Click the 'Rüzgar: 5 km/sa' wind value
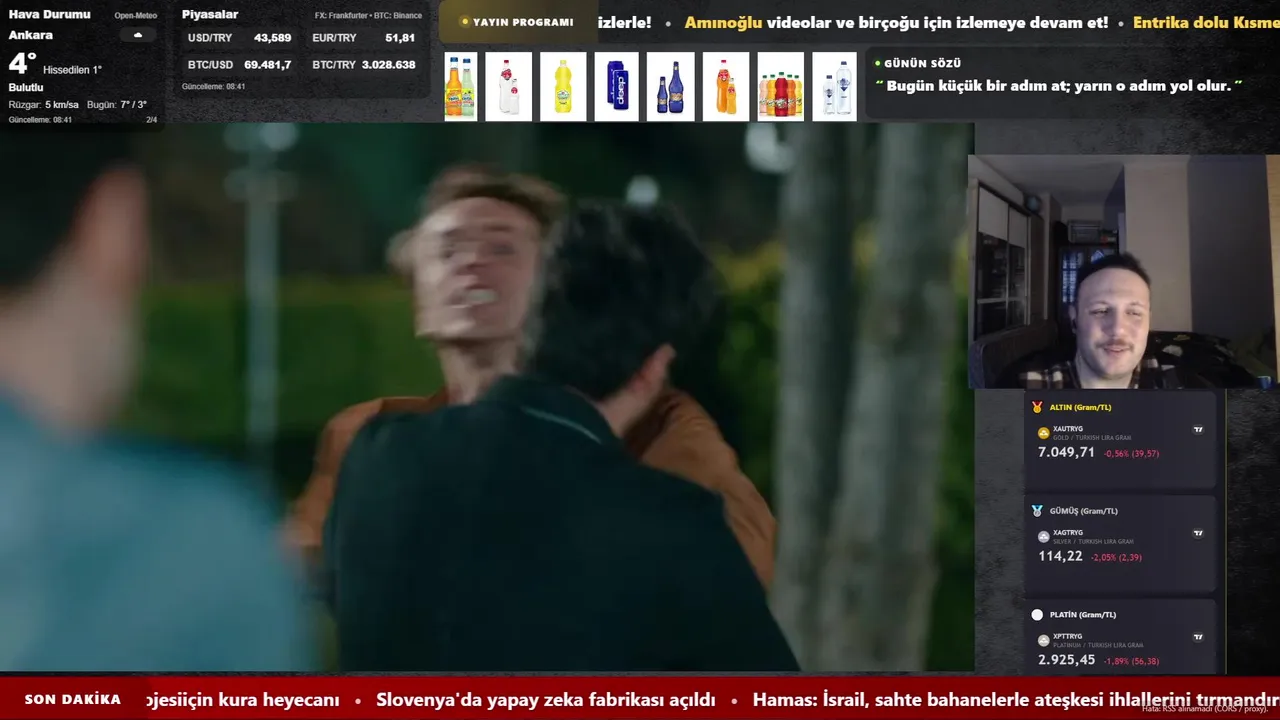 pyautogui.click(x=43, y=105)
